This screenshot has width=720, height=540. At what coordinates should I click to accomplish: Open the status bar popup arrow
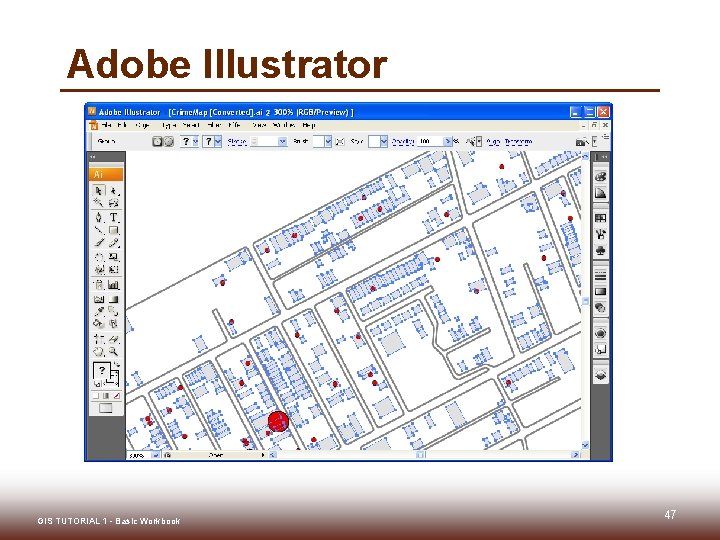(263, 456)
